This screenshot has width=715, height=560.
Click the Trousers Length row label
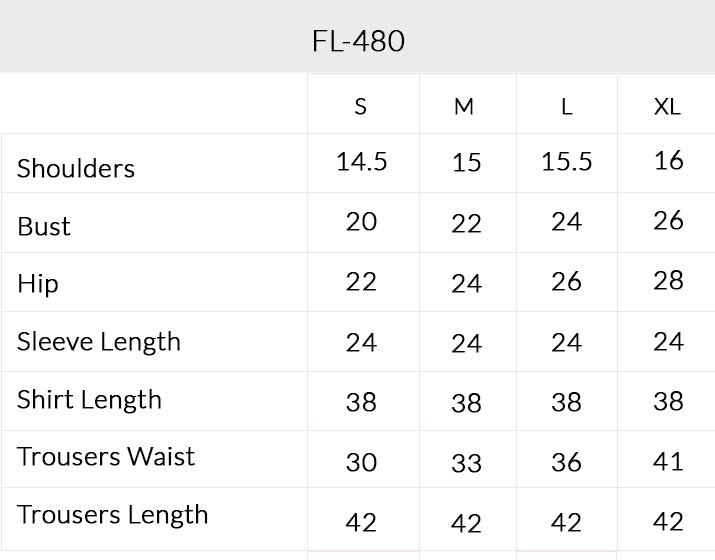coord(113,515)
